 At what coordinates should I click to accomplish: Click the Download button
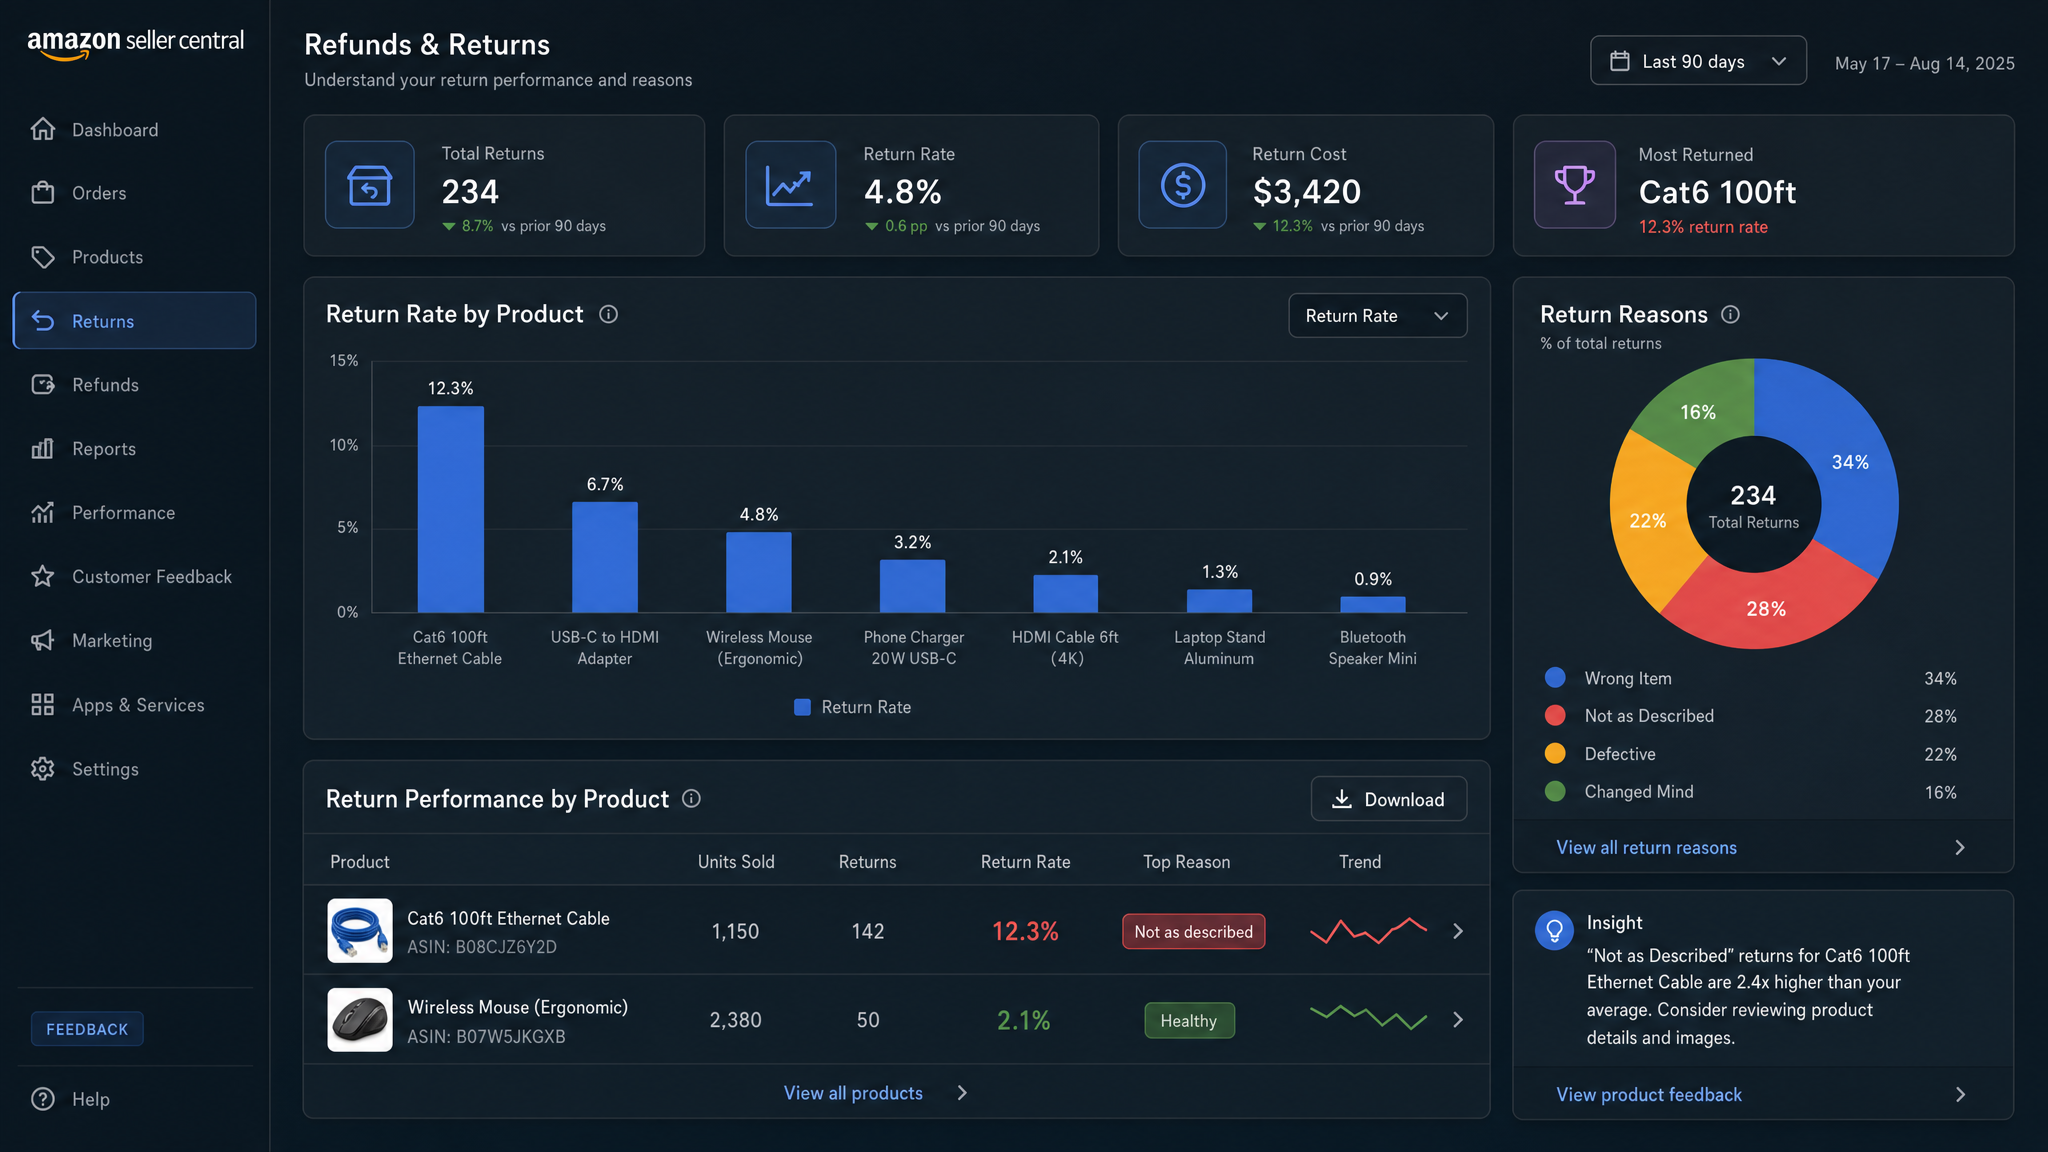[x=1389, y=799]
